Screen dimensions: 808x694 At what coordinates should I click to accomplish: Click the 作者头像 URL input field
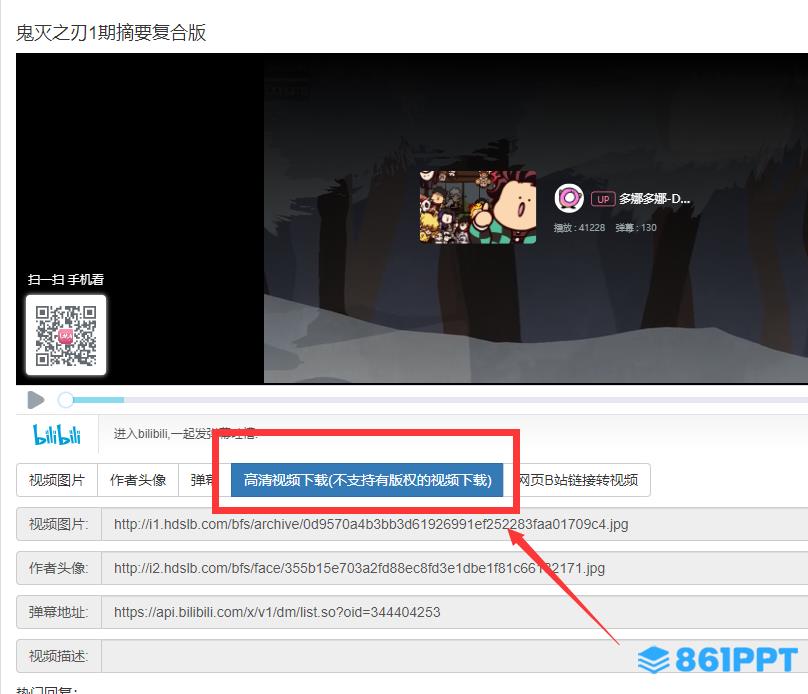point(454,568)
